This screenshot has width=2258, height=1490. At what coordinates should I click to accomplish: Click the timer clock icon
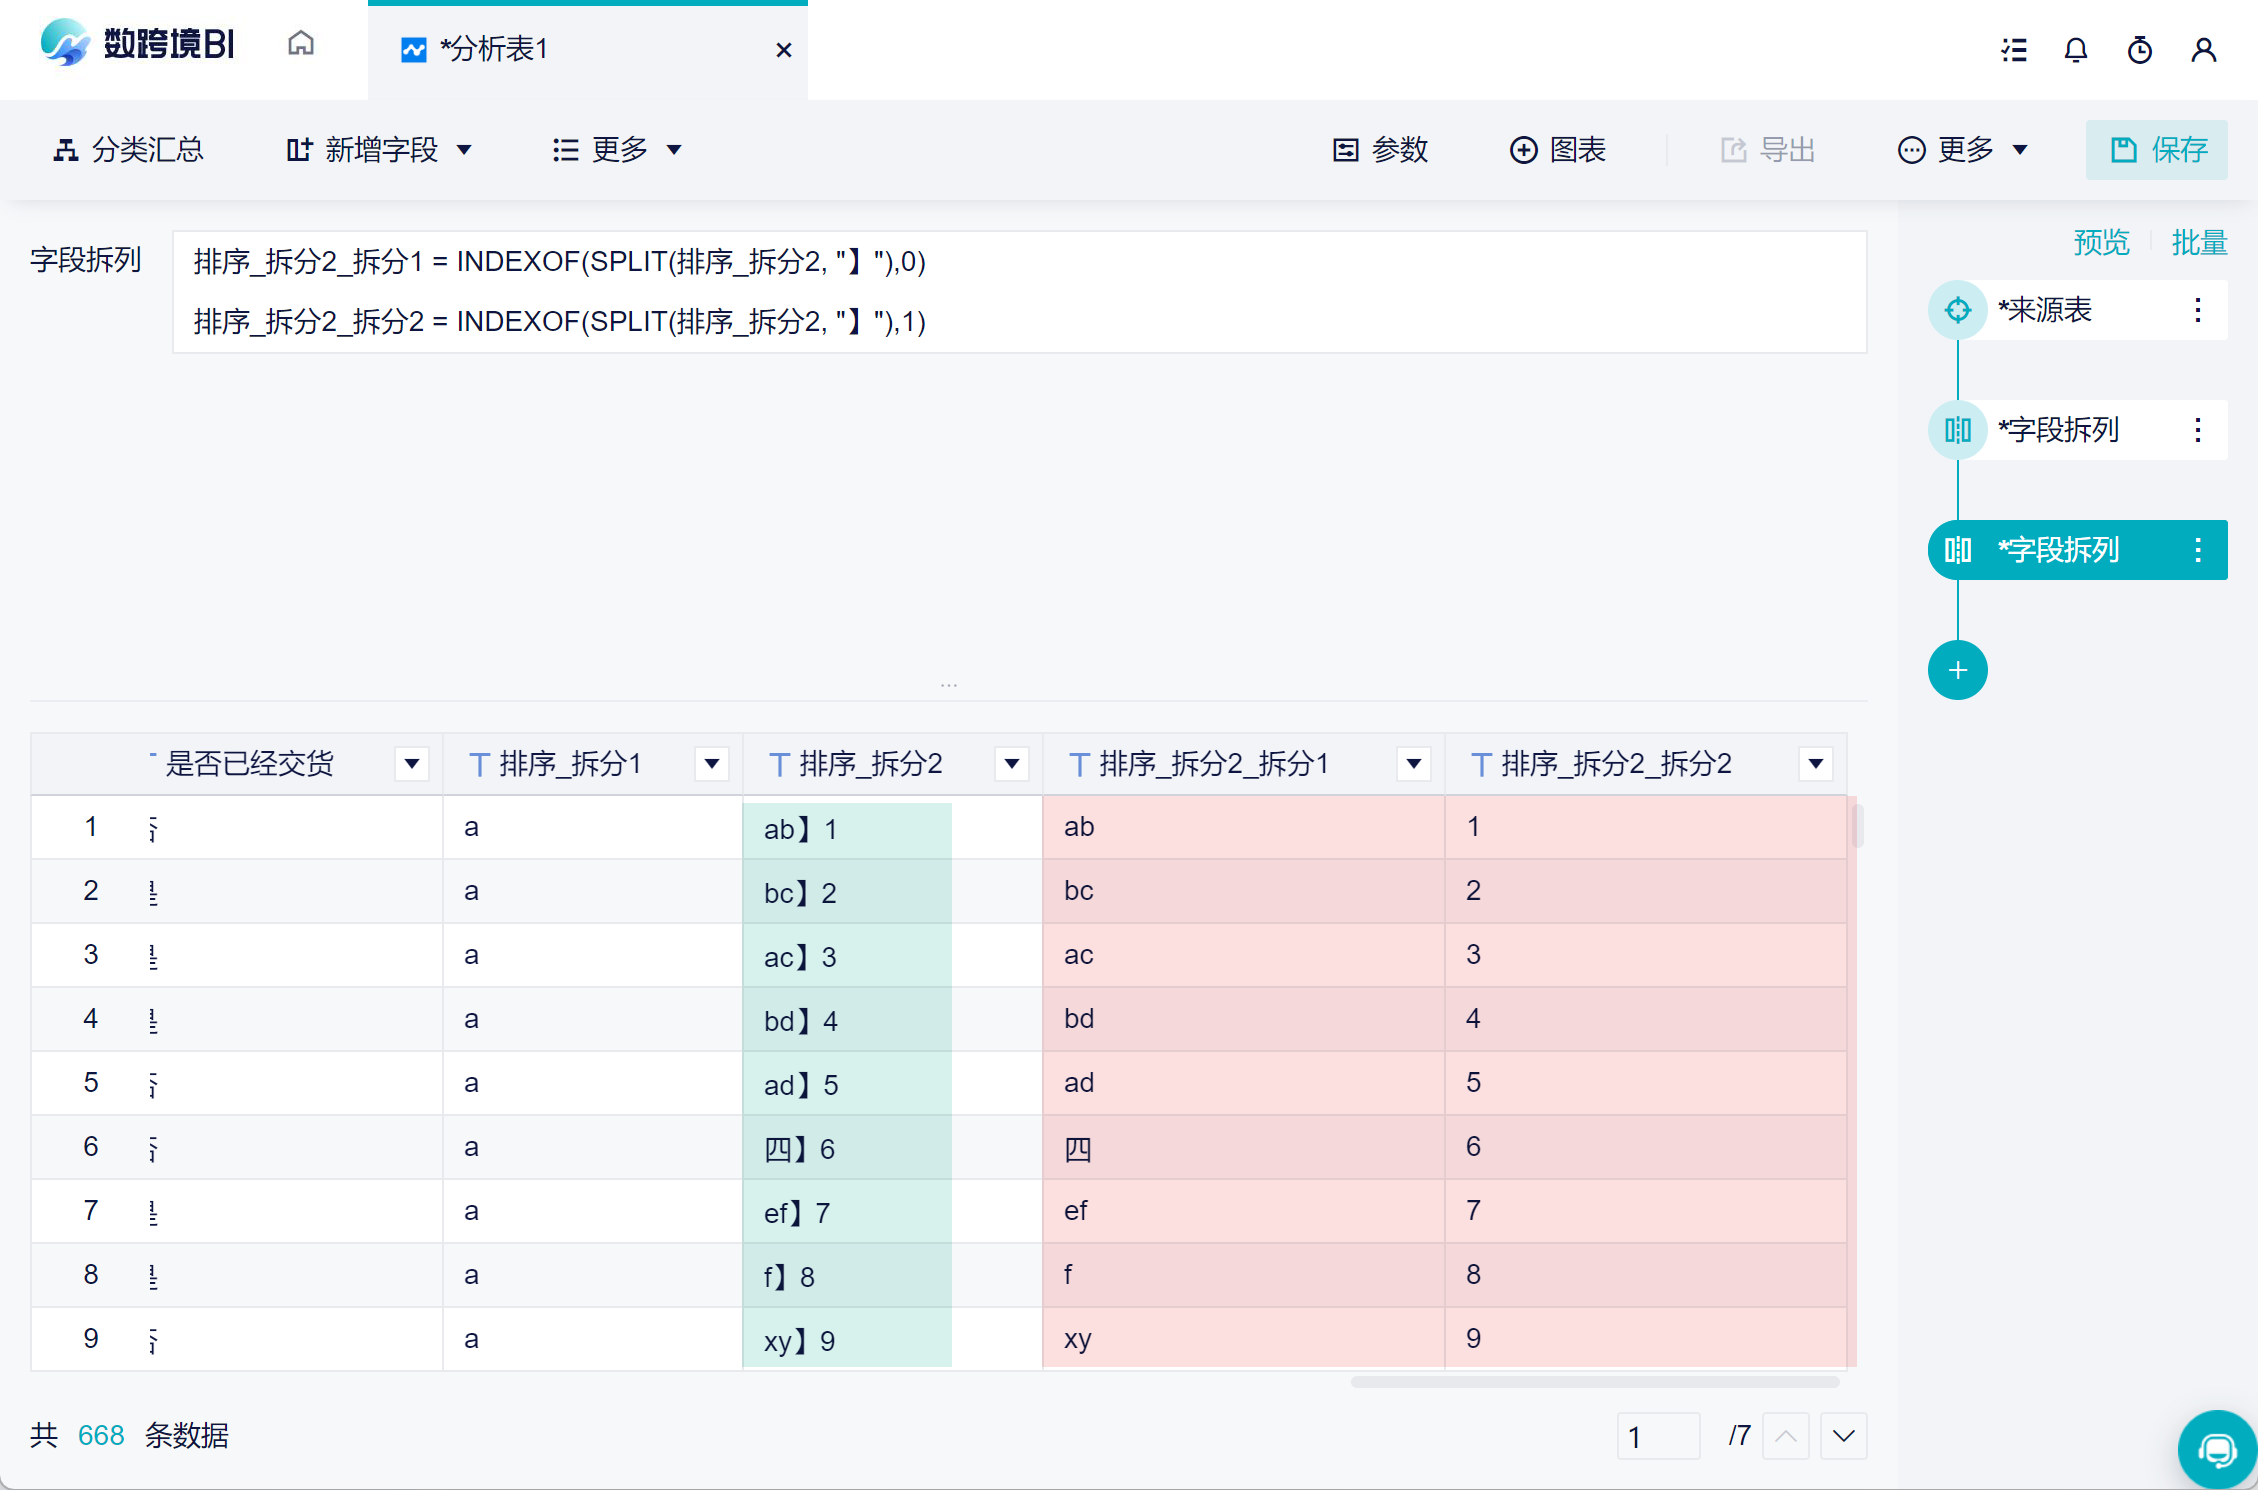pos(2140,50)
